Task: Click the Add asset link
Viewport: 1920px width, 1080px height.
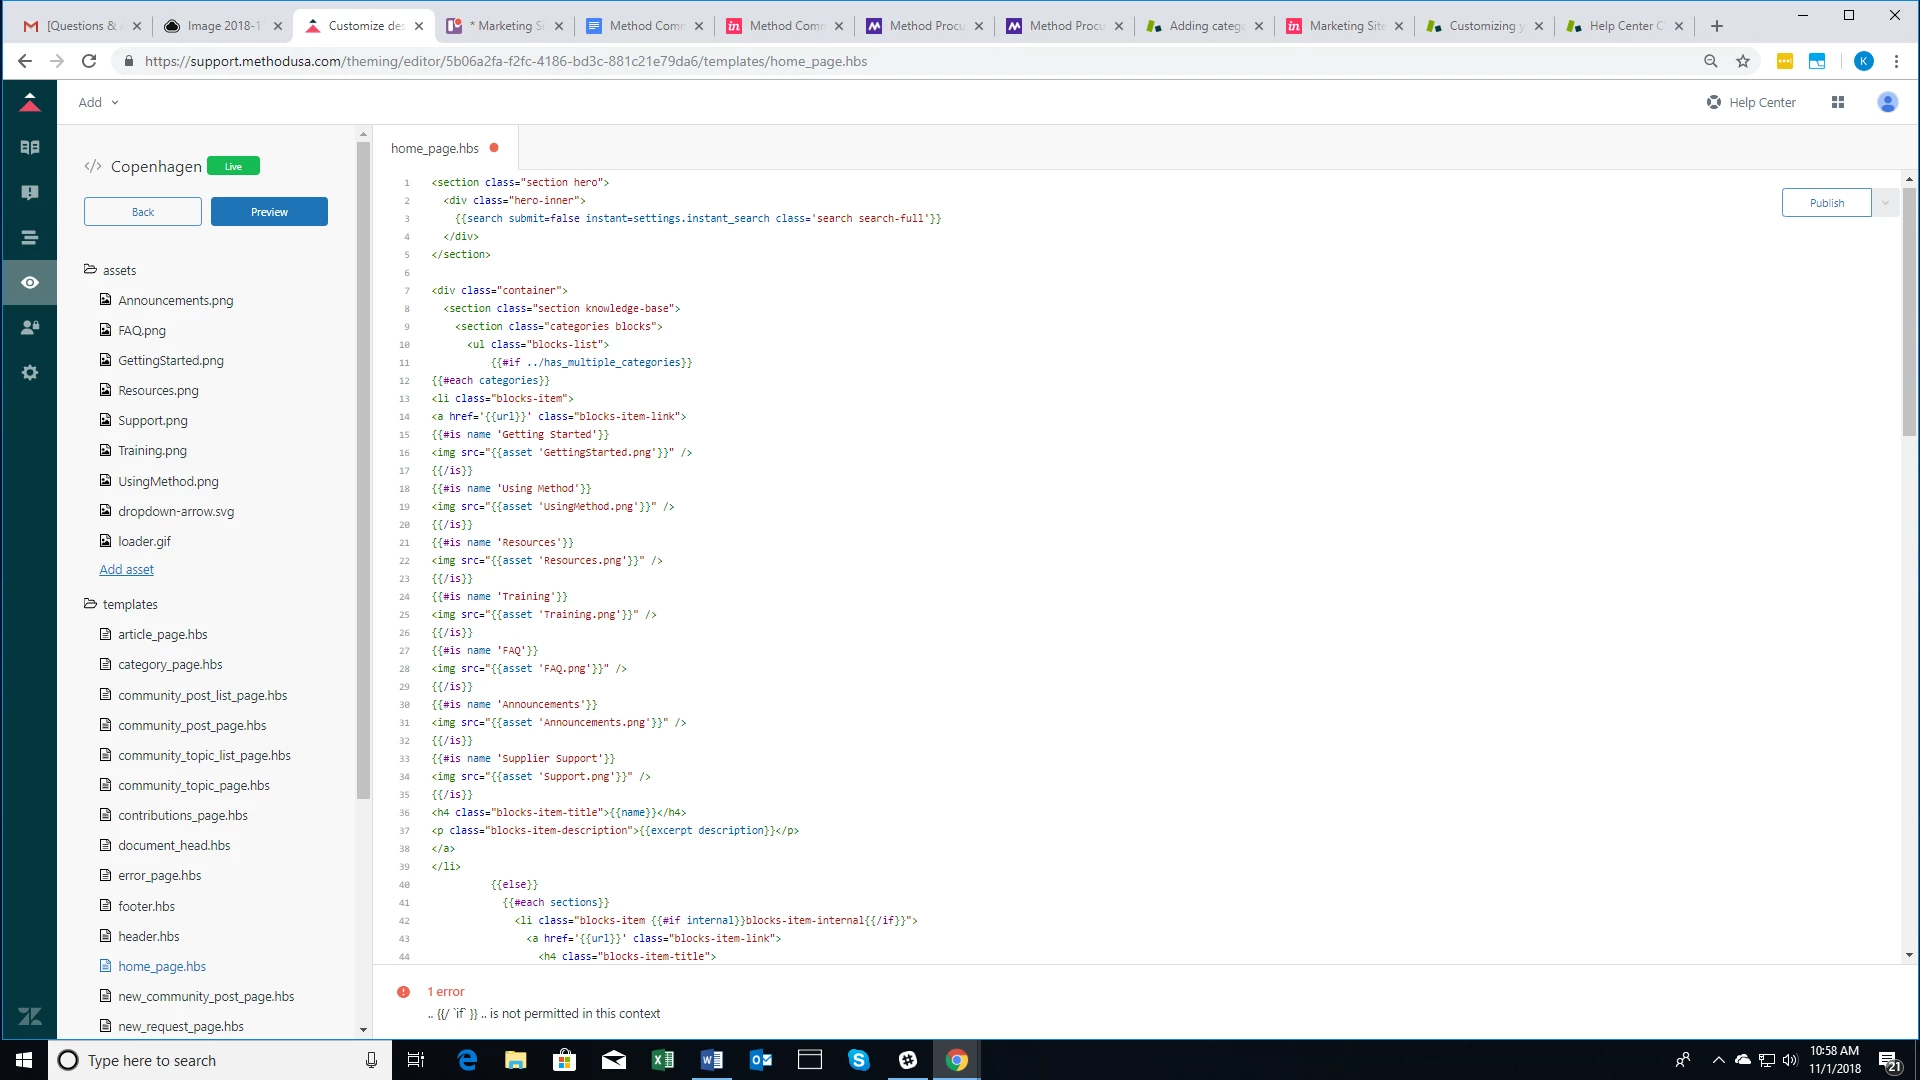Action: 126,569
